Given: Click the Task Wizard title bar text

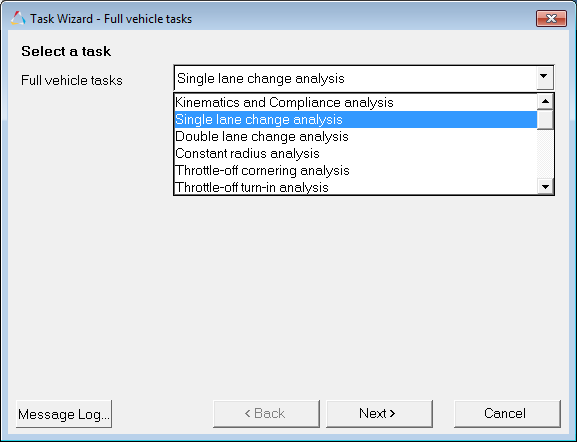Looking at the screenshot, I should click(x=111, y=19).
